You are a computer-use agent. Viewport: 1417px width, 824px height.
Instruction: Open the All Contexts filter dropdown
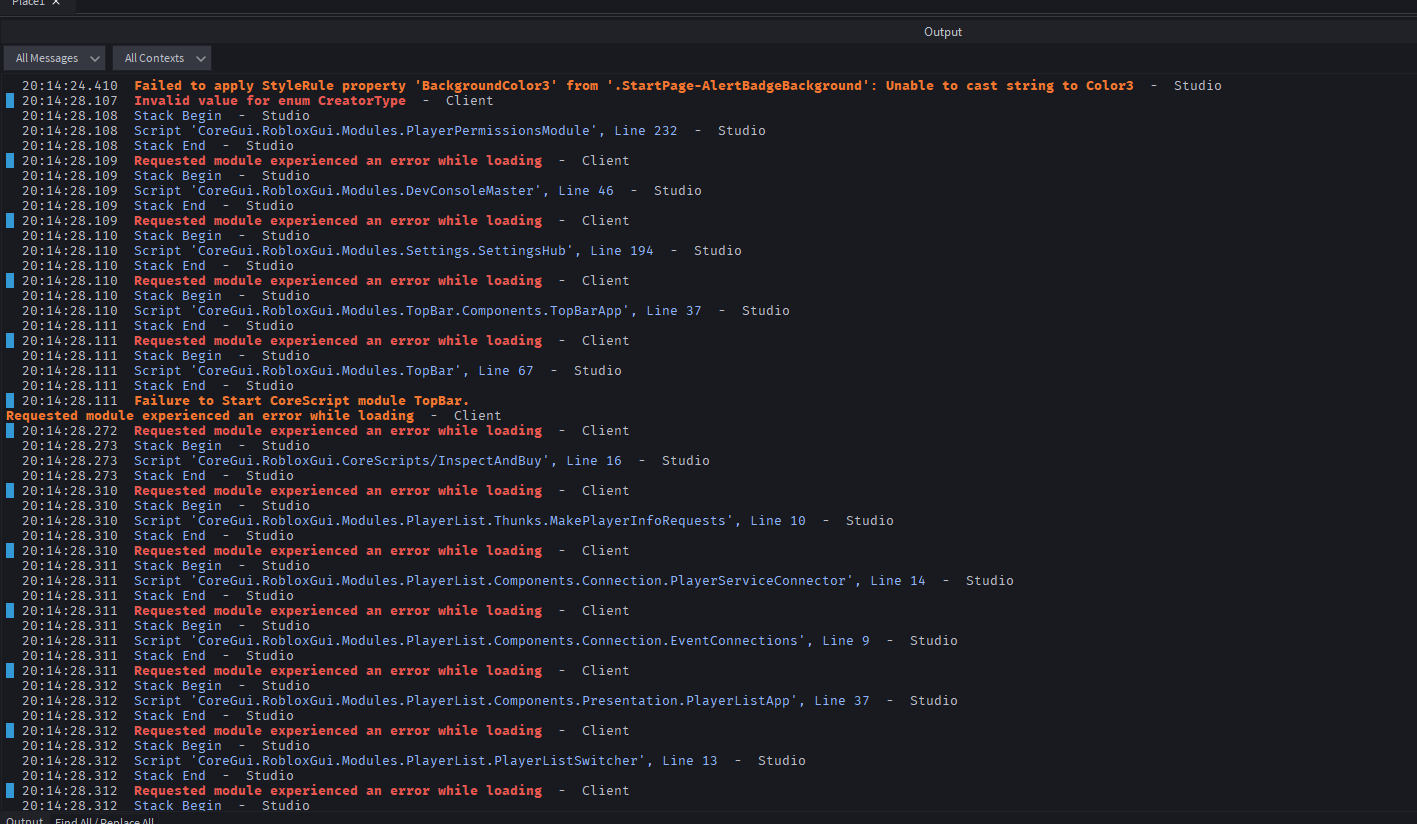click(161, 58)
